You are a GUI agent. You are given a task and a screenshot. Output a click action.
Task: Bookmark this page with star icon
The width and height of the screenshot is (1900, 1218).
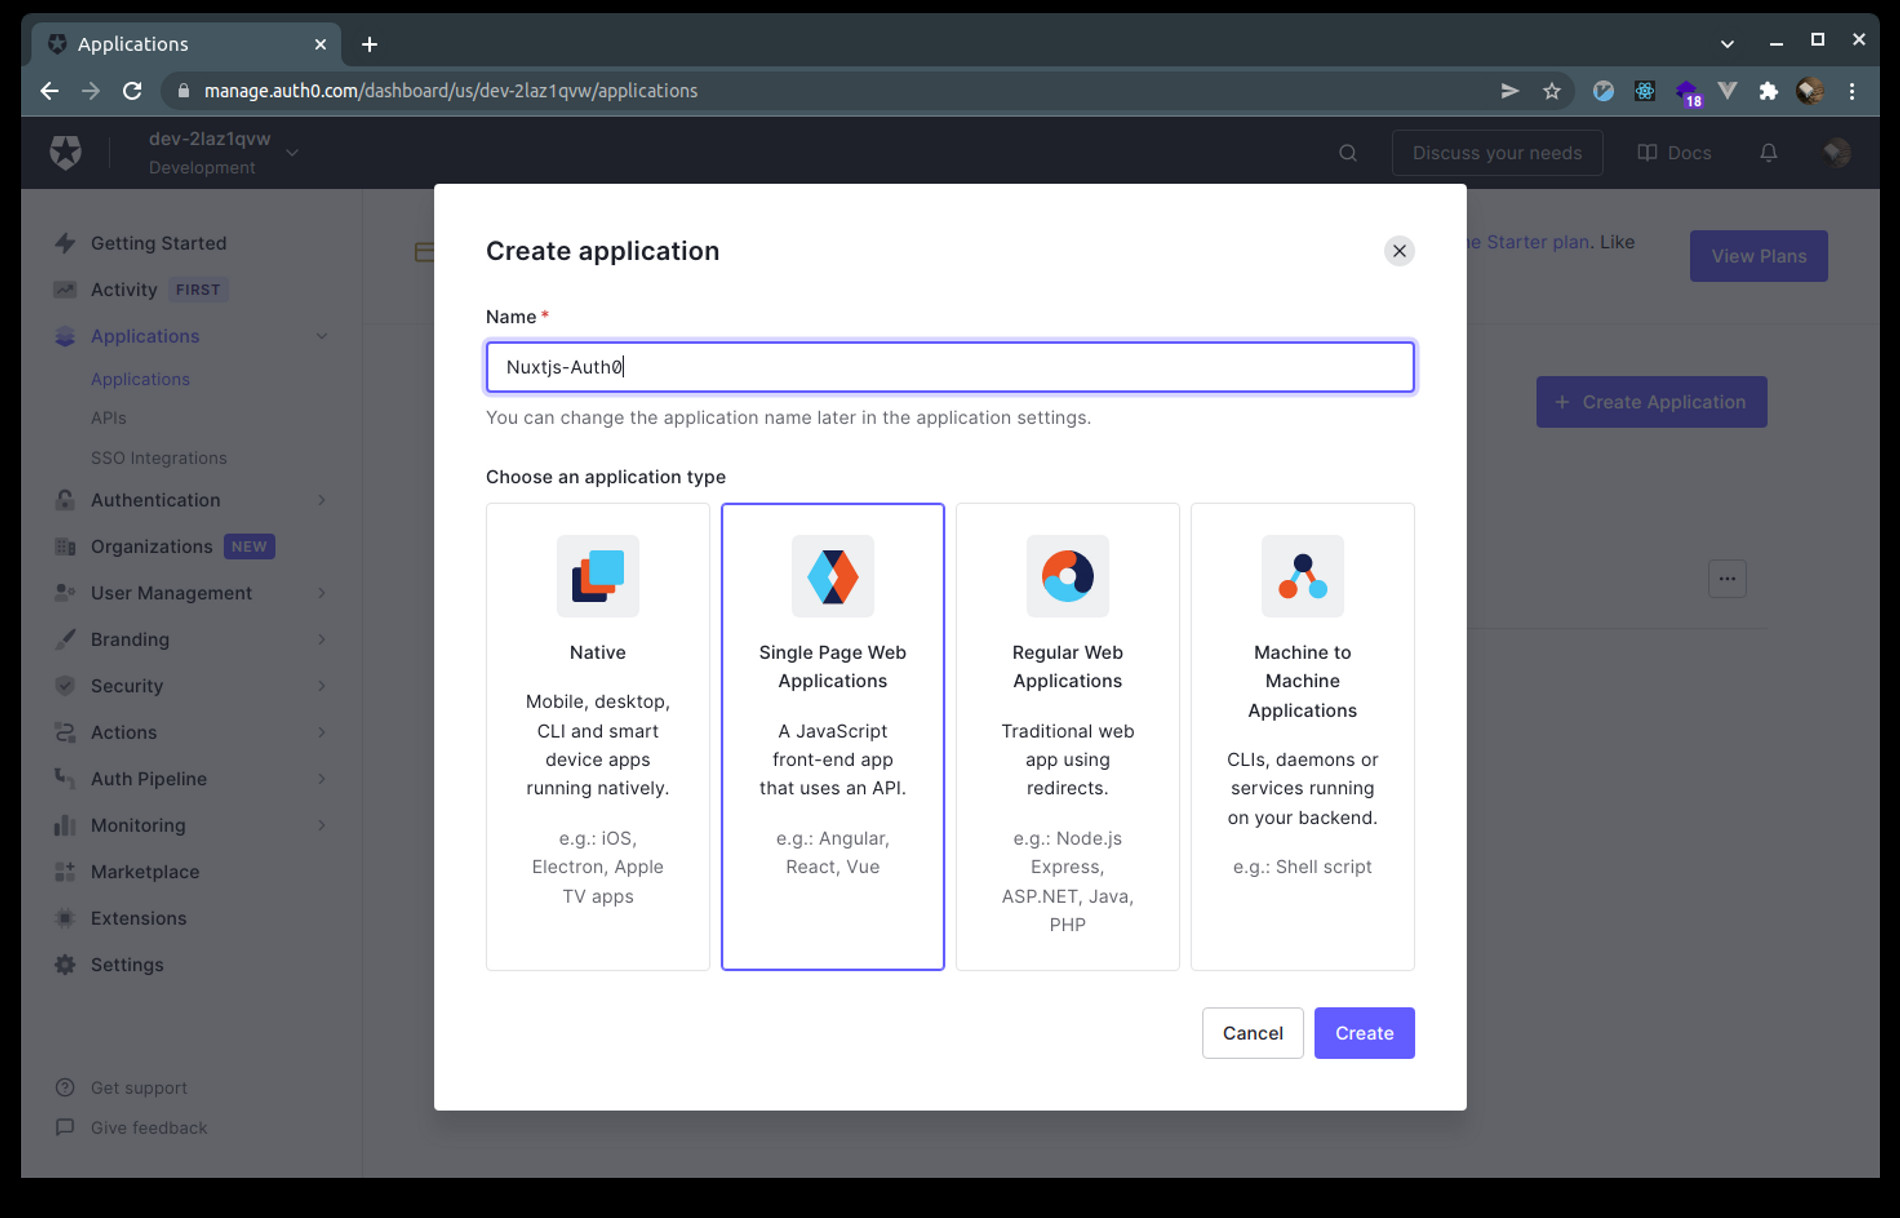click(1551, 91)
